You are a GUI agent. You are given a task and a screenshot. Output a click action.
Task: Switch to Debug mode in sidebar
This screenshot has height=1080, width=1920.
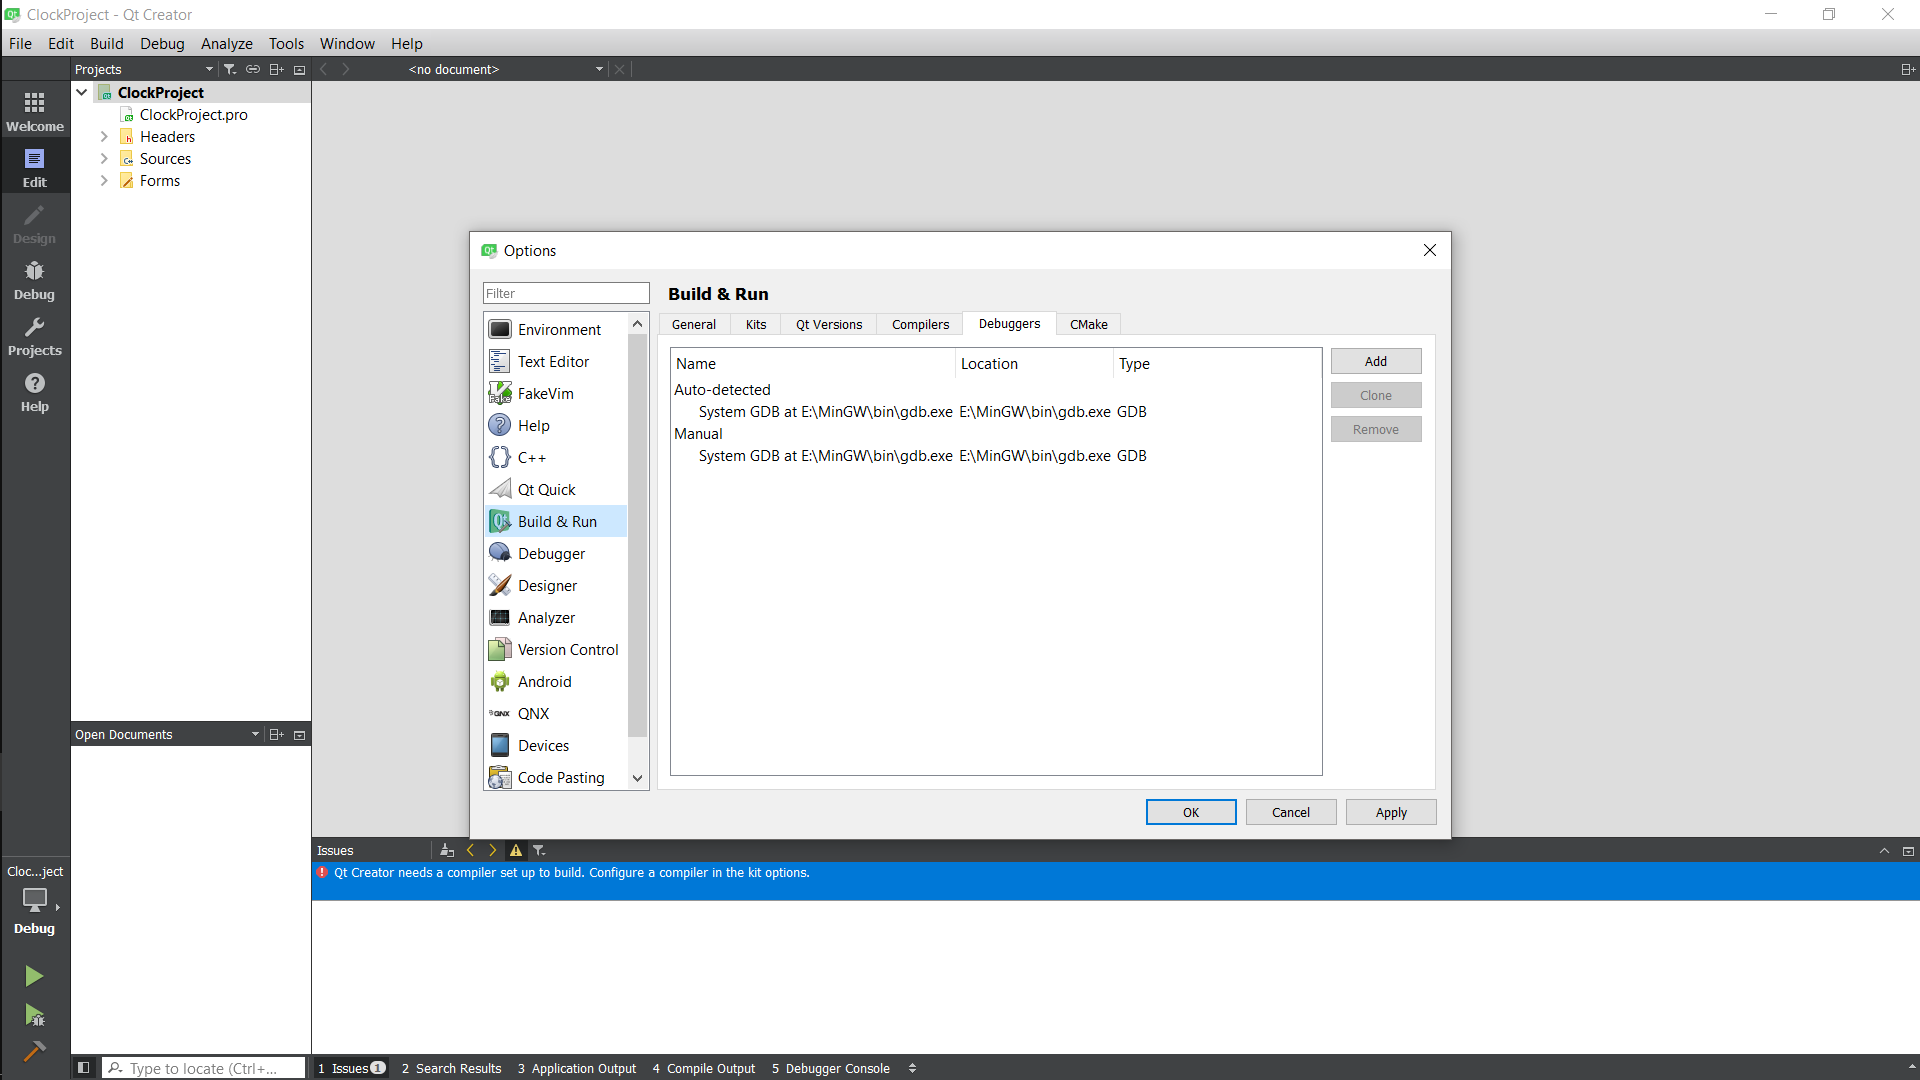[35, 279]
